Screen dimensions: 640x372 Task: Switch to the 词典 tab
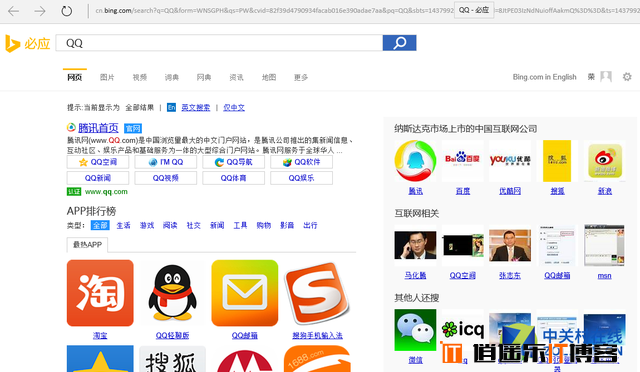point(172,77)
